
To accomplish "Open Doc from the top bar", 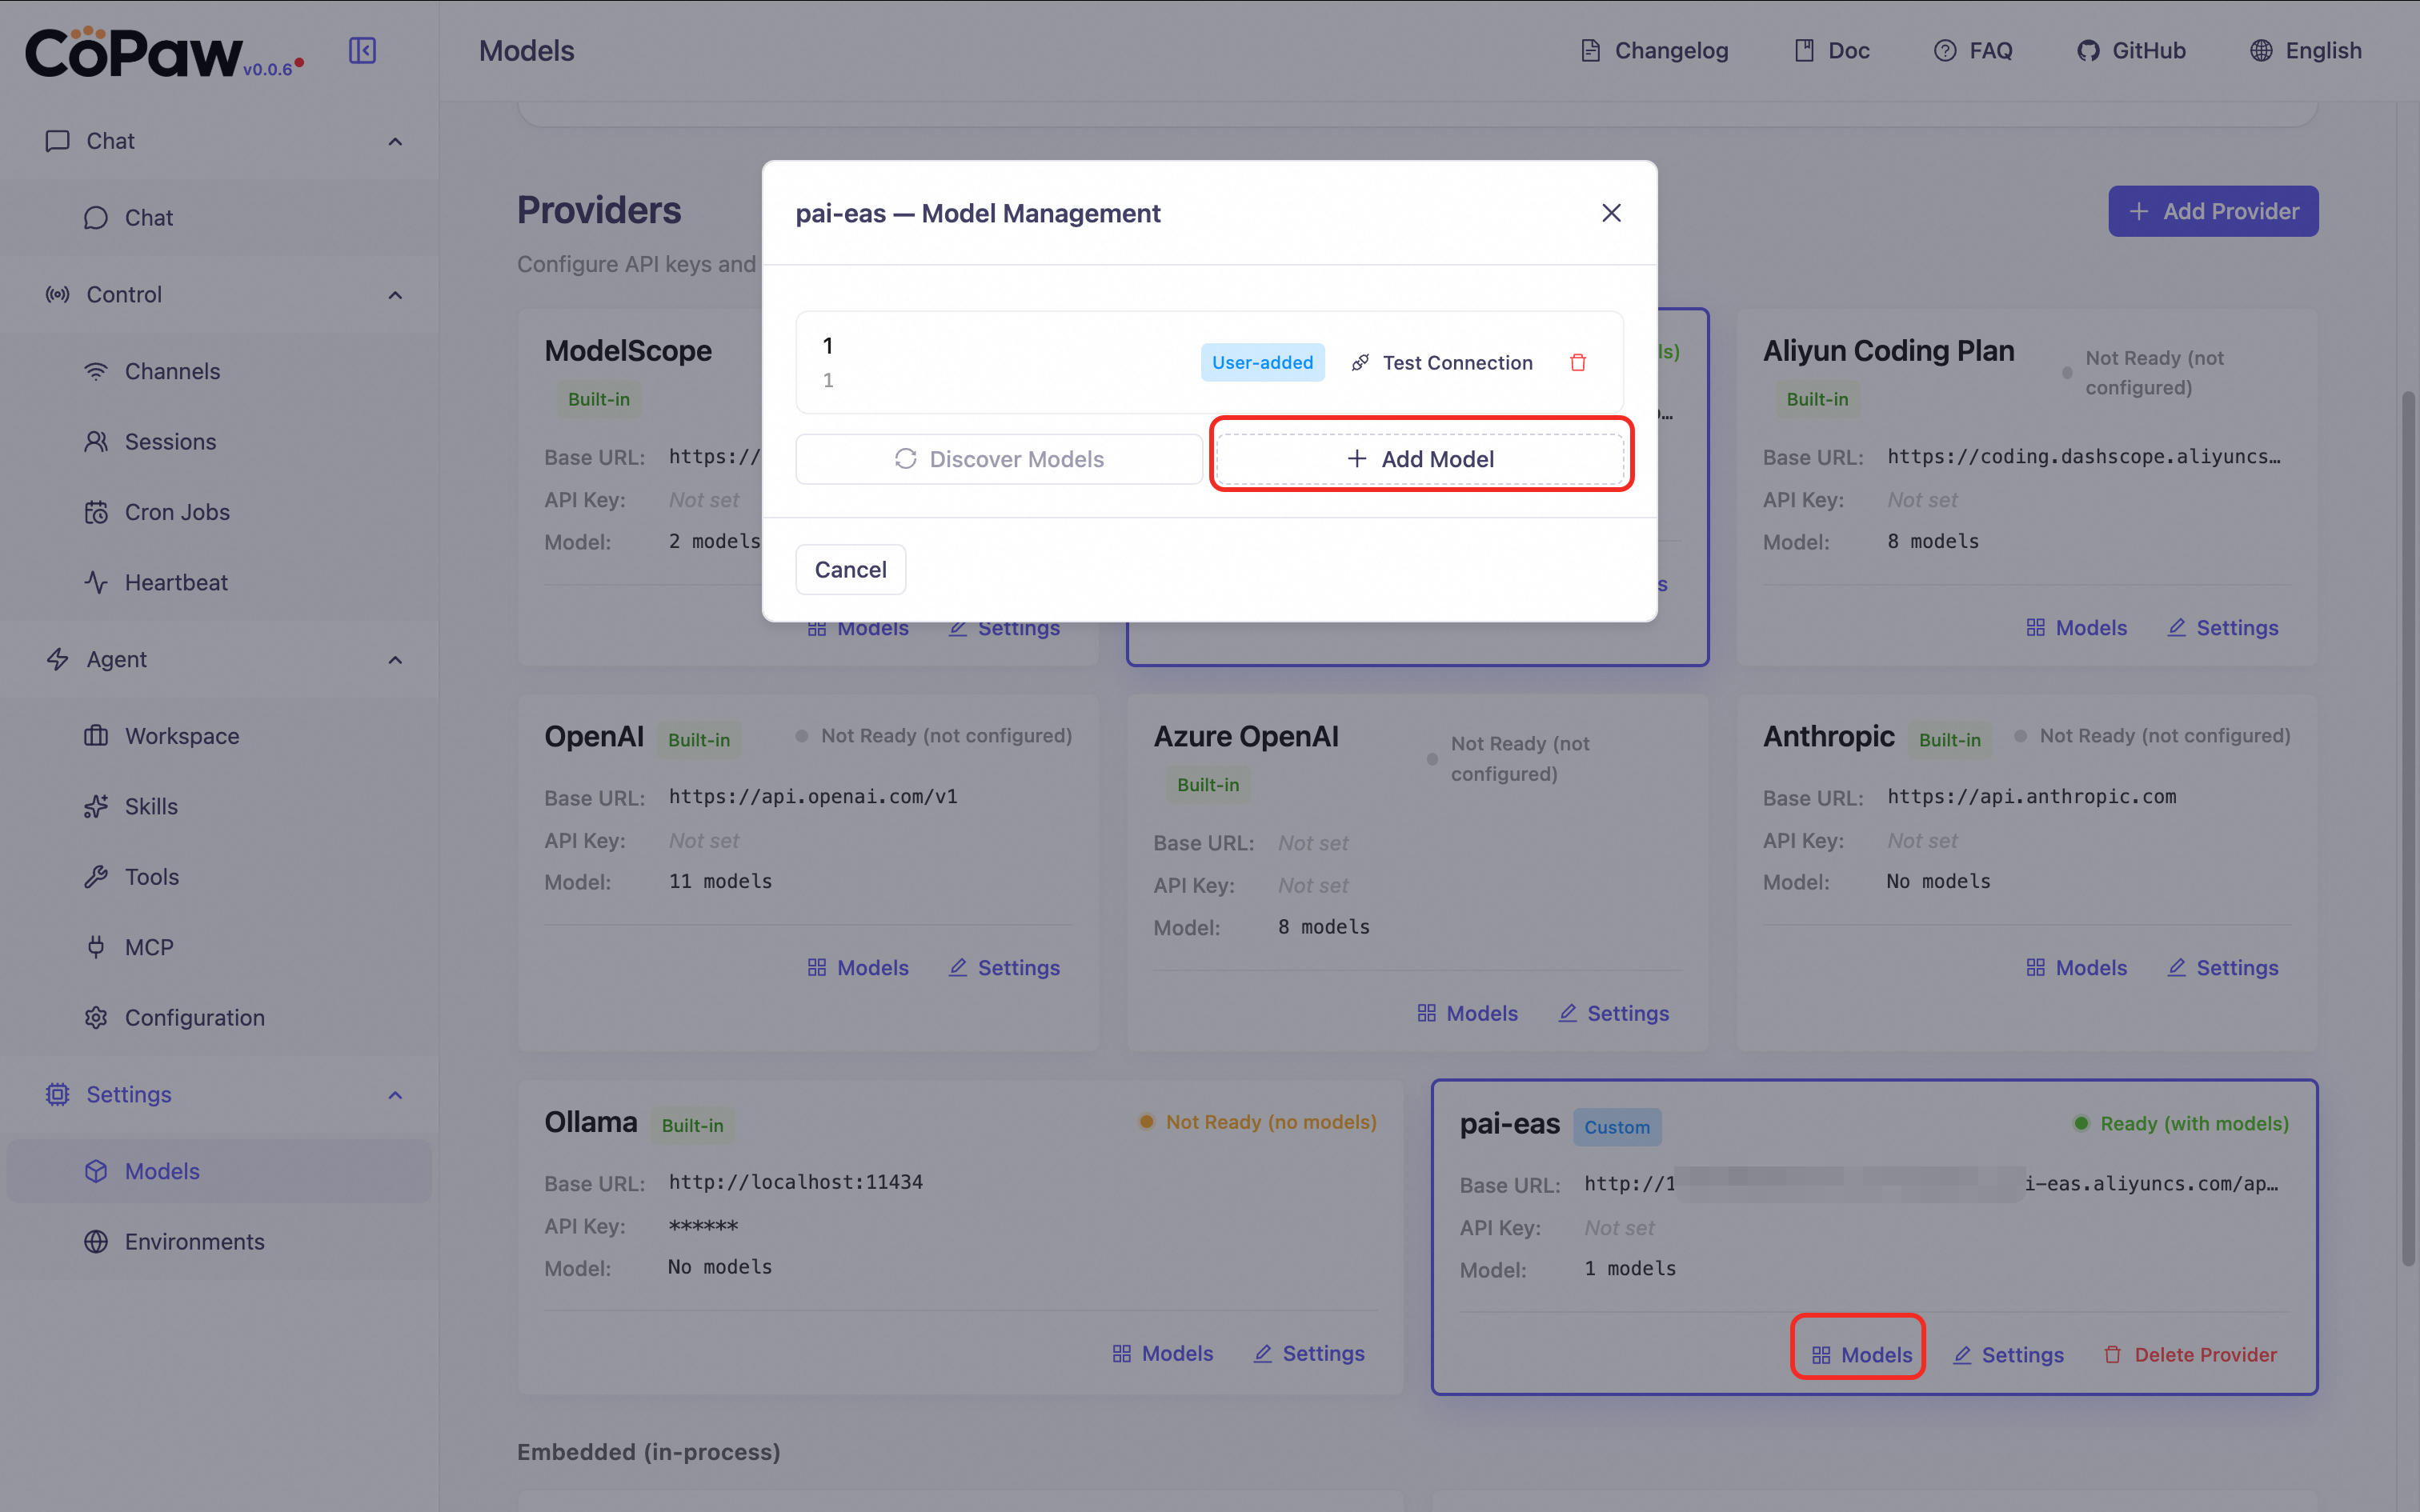I will (1831, 50).
